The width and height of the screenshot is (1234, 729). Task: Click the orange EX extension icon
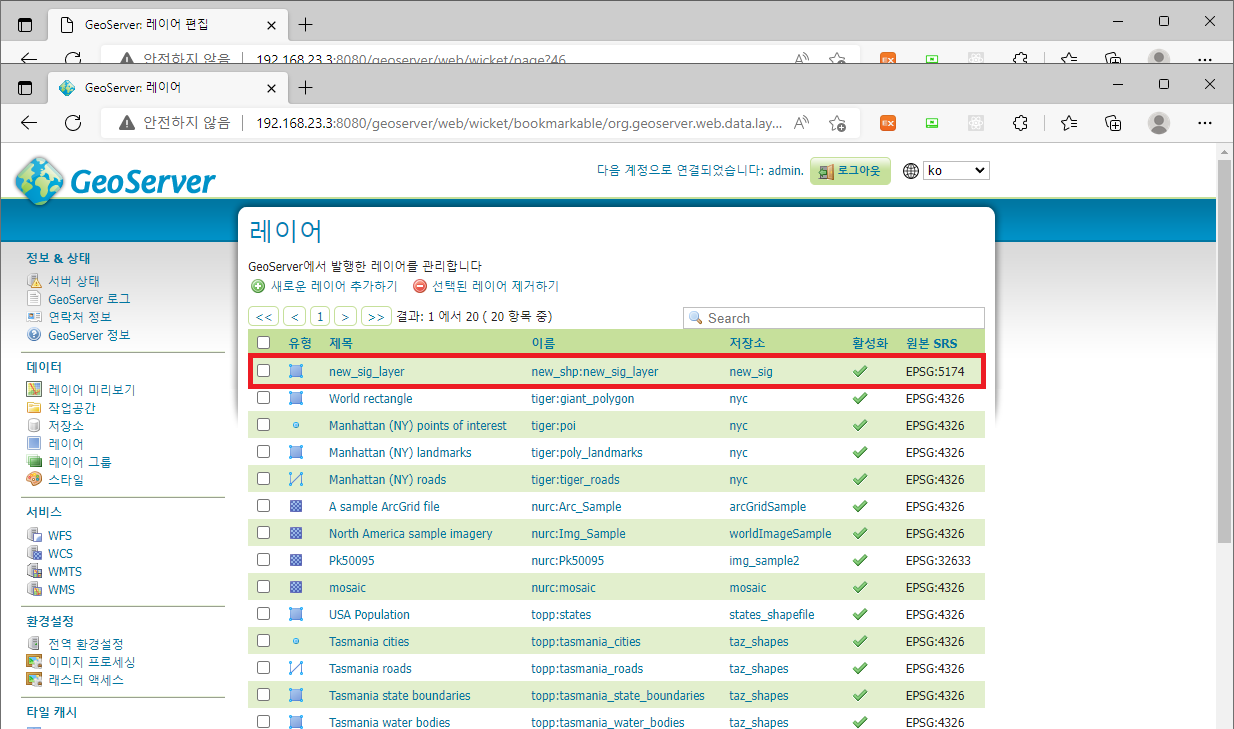(x=887, y=123)
